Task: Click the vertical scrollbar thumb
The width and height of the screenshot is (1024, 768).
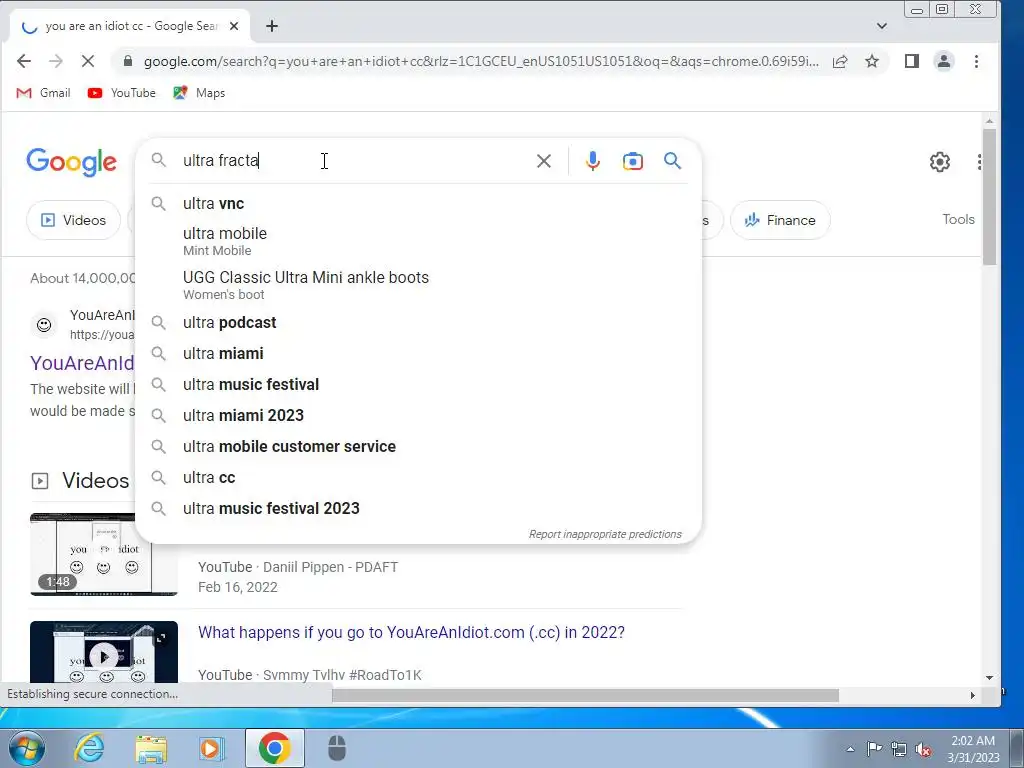Action: point(989,196)
